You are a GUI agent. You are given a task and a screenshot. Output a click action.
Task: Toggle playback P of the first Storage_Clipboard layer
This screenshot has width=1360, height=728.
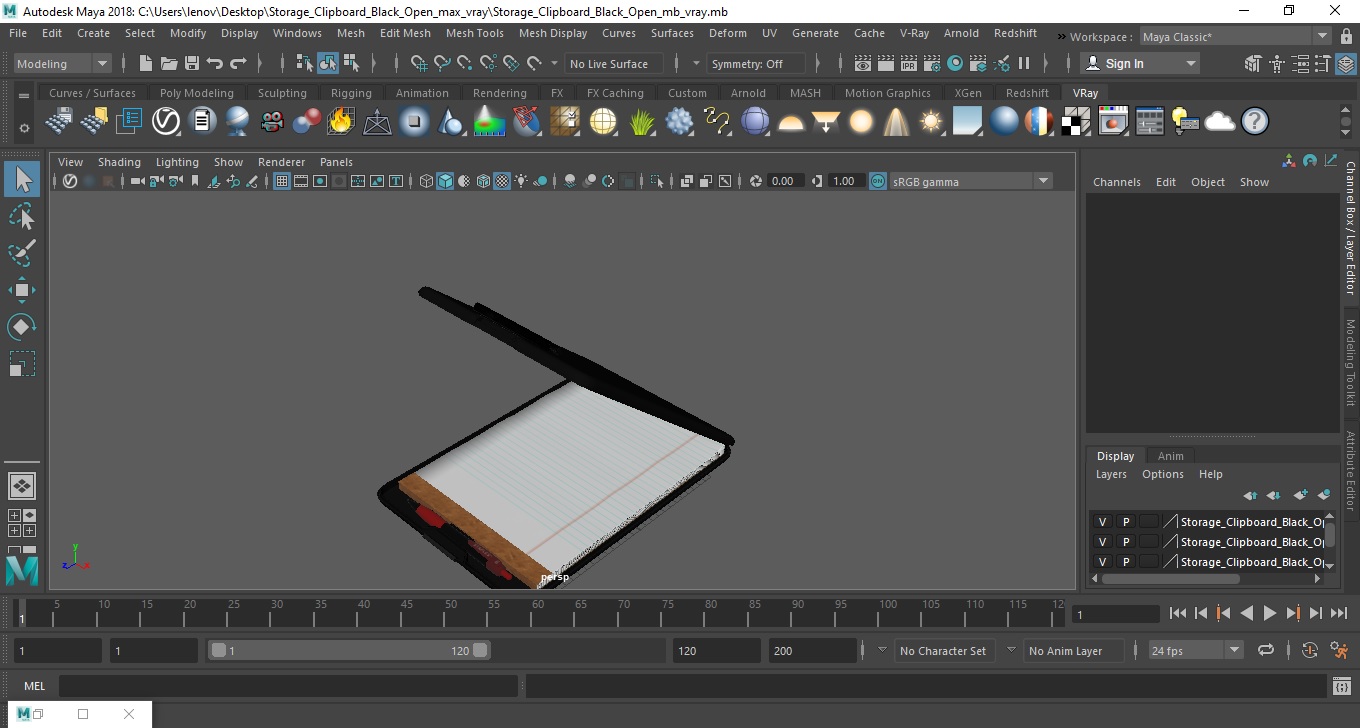1125,522
